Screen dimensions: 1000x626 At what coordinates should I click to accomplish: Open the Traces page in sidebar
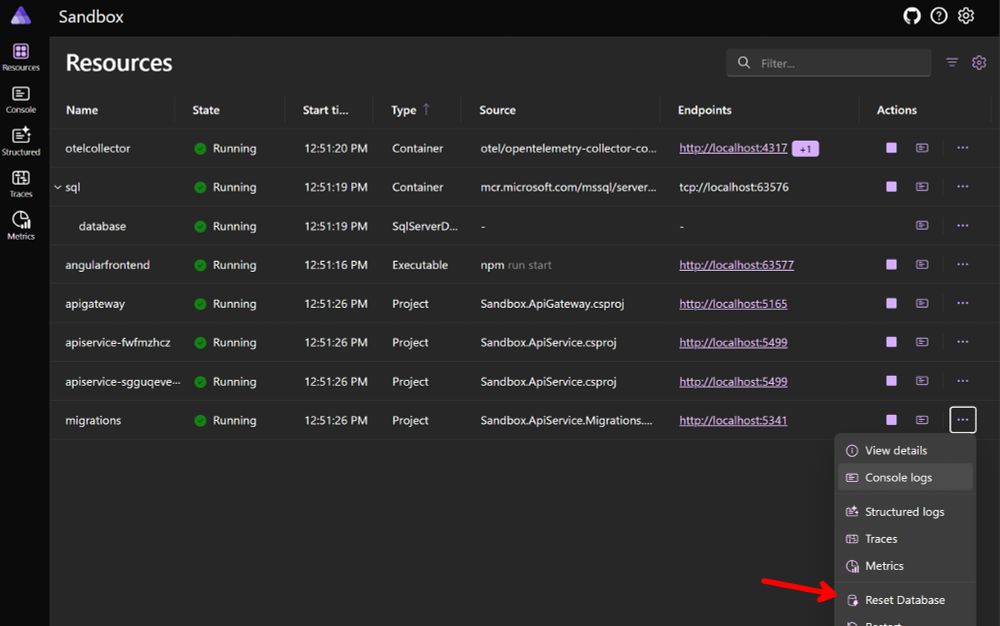20,184
